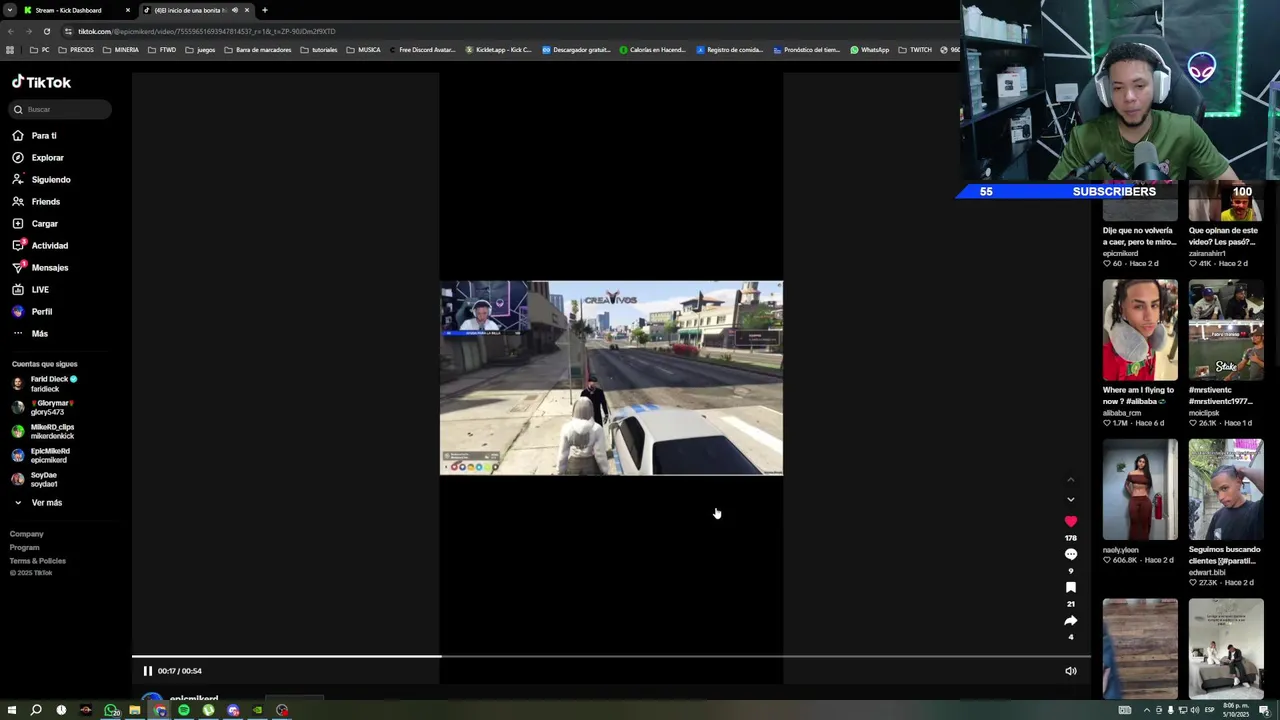Pause the TikTok video
This screenshot has height=720, width=1280.
pyautogui.click(x=147, y=671)
